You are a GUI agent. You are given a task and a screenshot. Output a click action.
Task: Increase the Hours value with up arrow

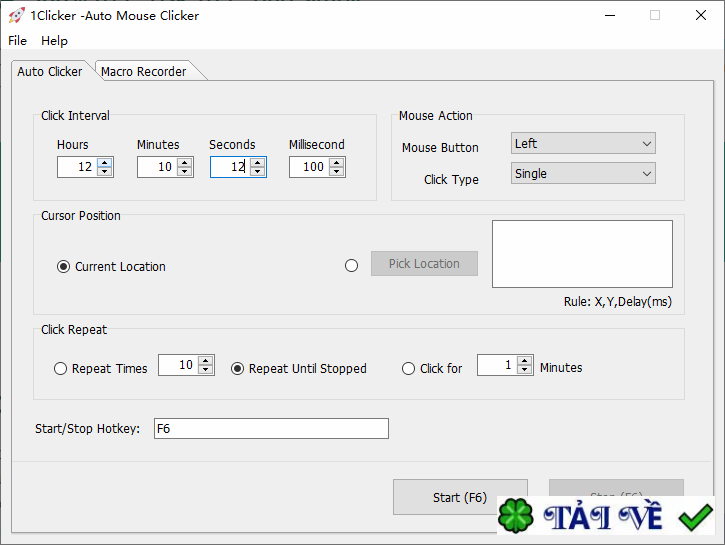[105, 162]
